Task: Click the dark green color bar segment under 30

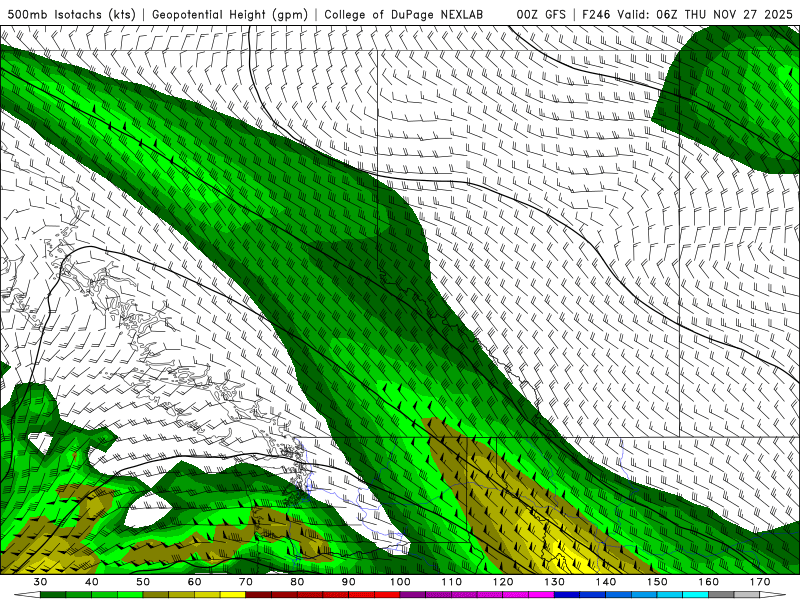Action: tap(53, 595)
